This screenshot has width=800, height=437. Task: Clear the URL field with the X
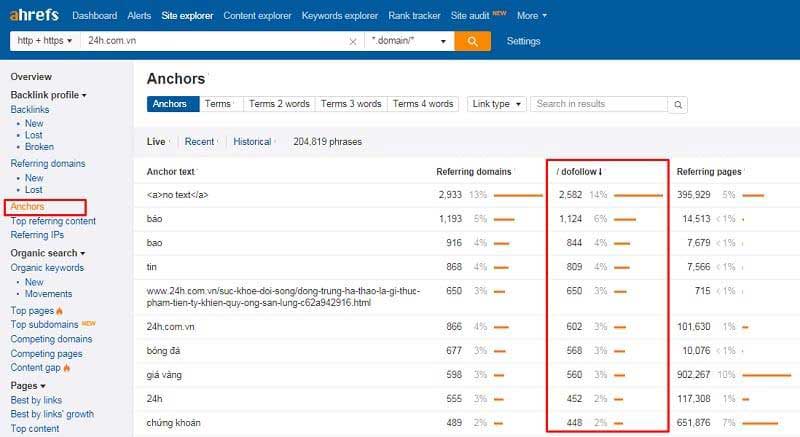352,42
